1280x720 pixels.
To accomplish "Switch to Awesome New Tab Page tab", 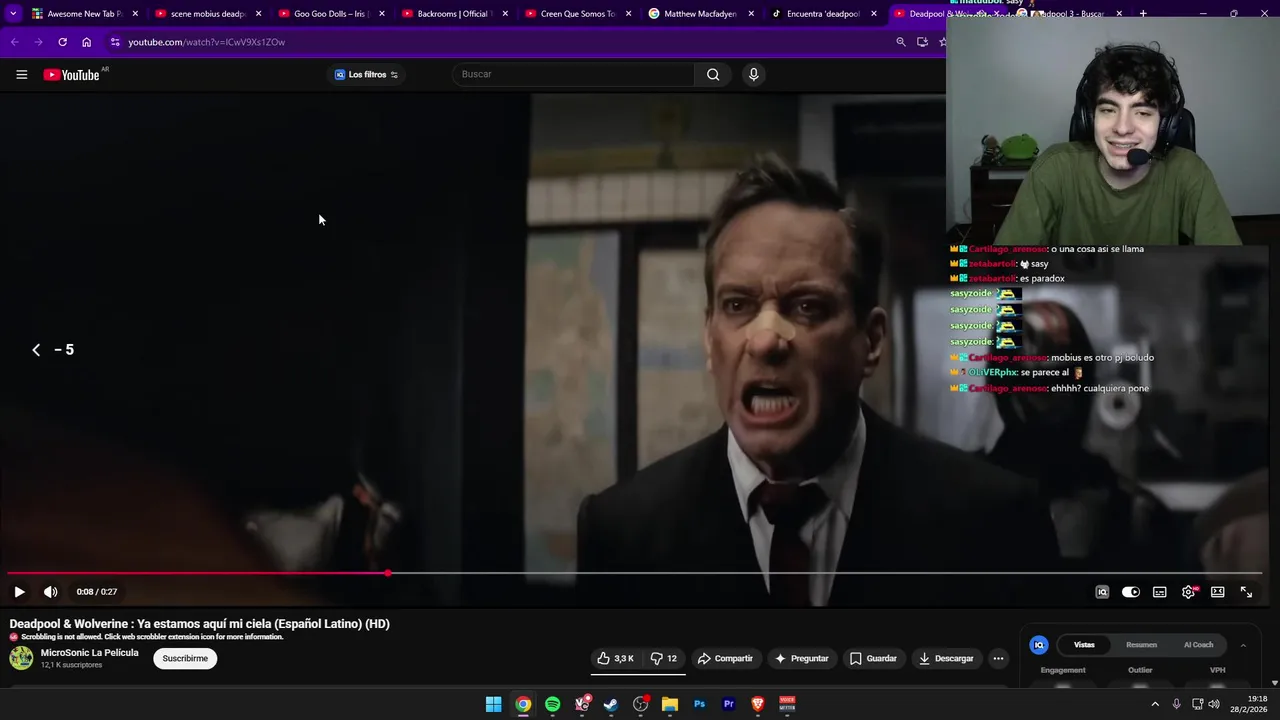I will [84, 14].
